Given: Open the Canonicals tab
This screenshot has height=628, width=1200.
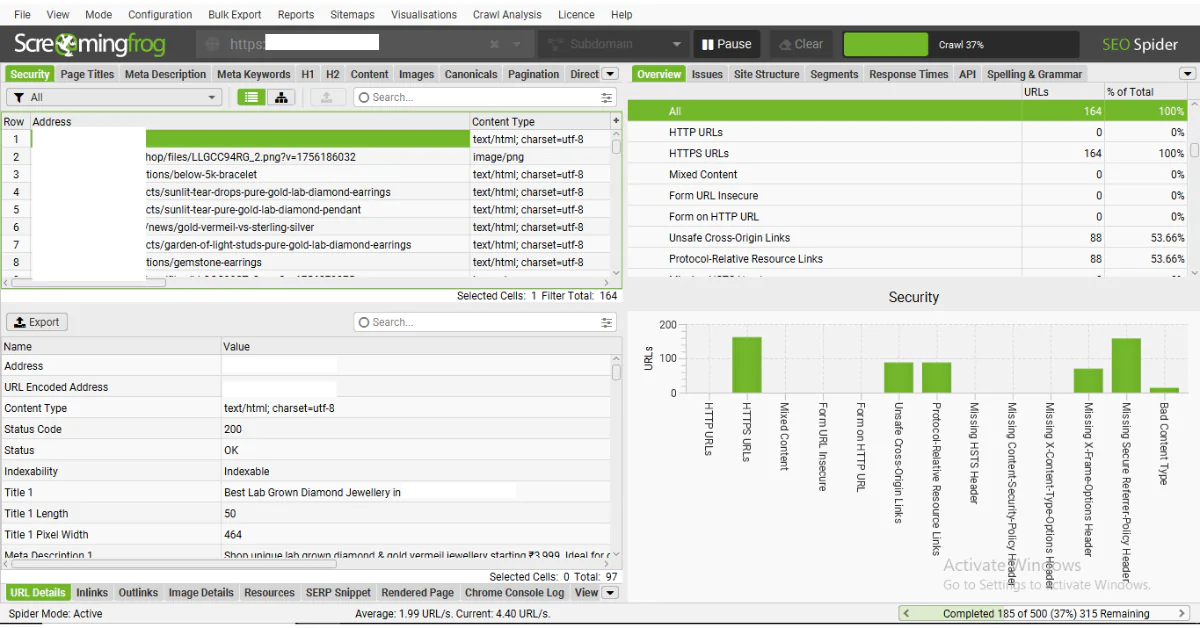Looking at the screenshot, I should pyautogui.click(x=471, y=74).
